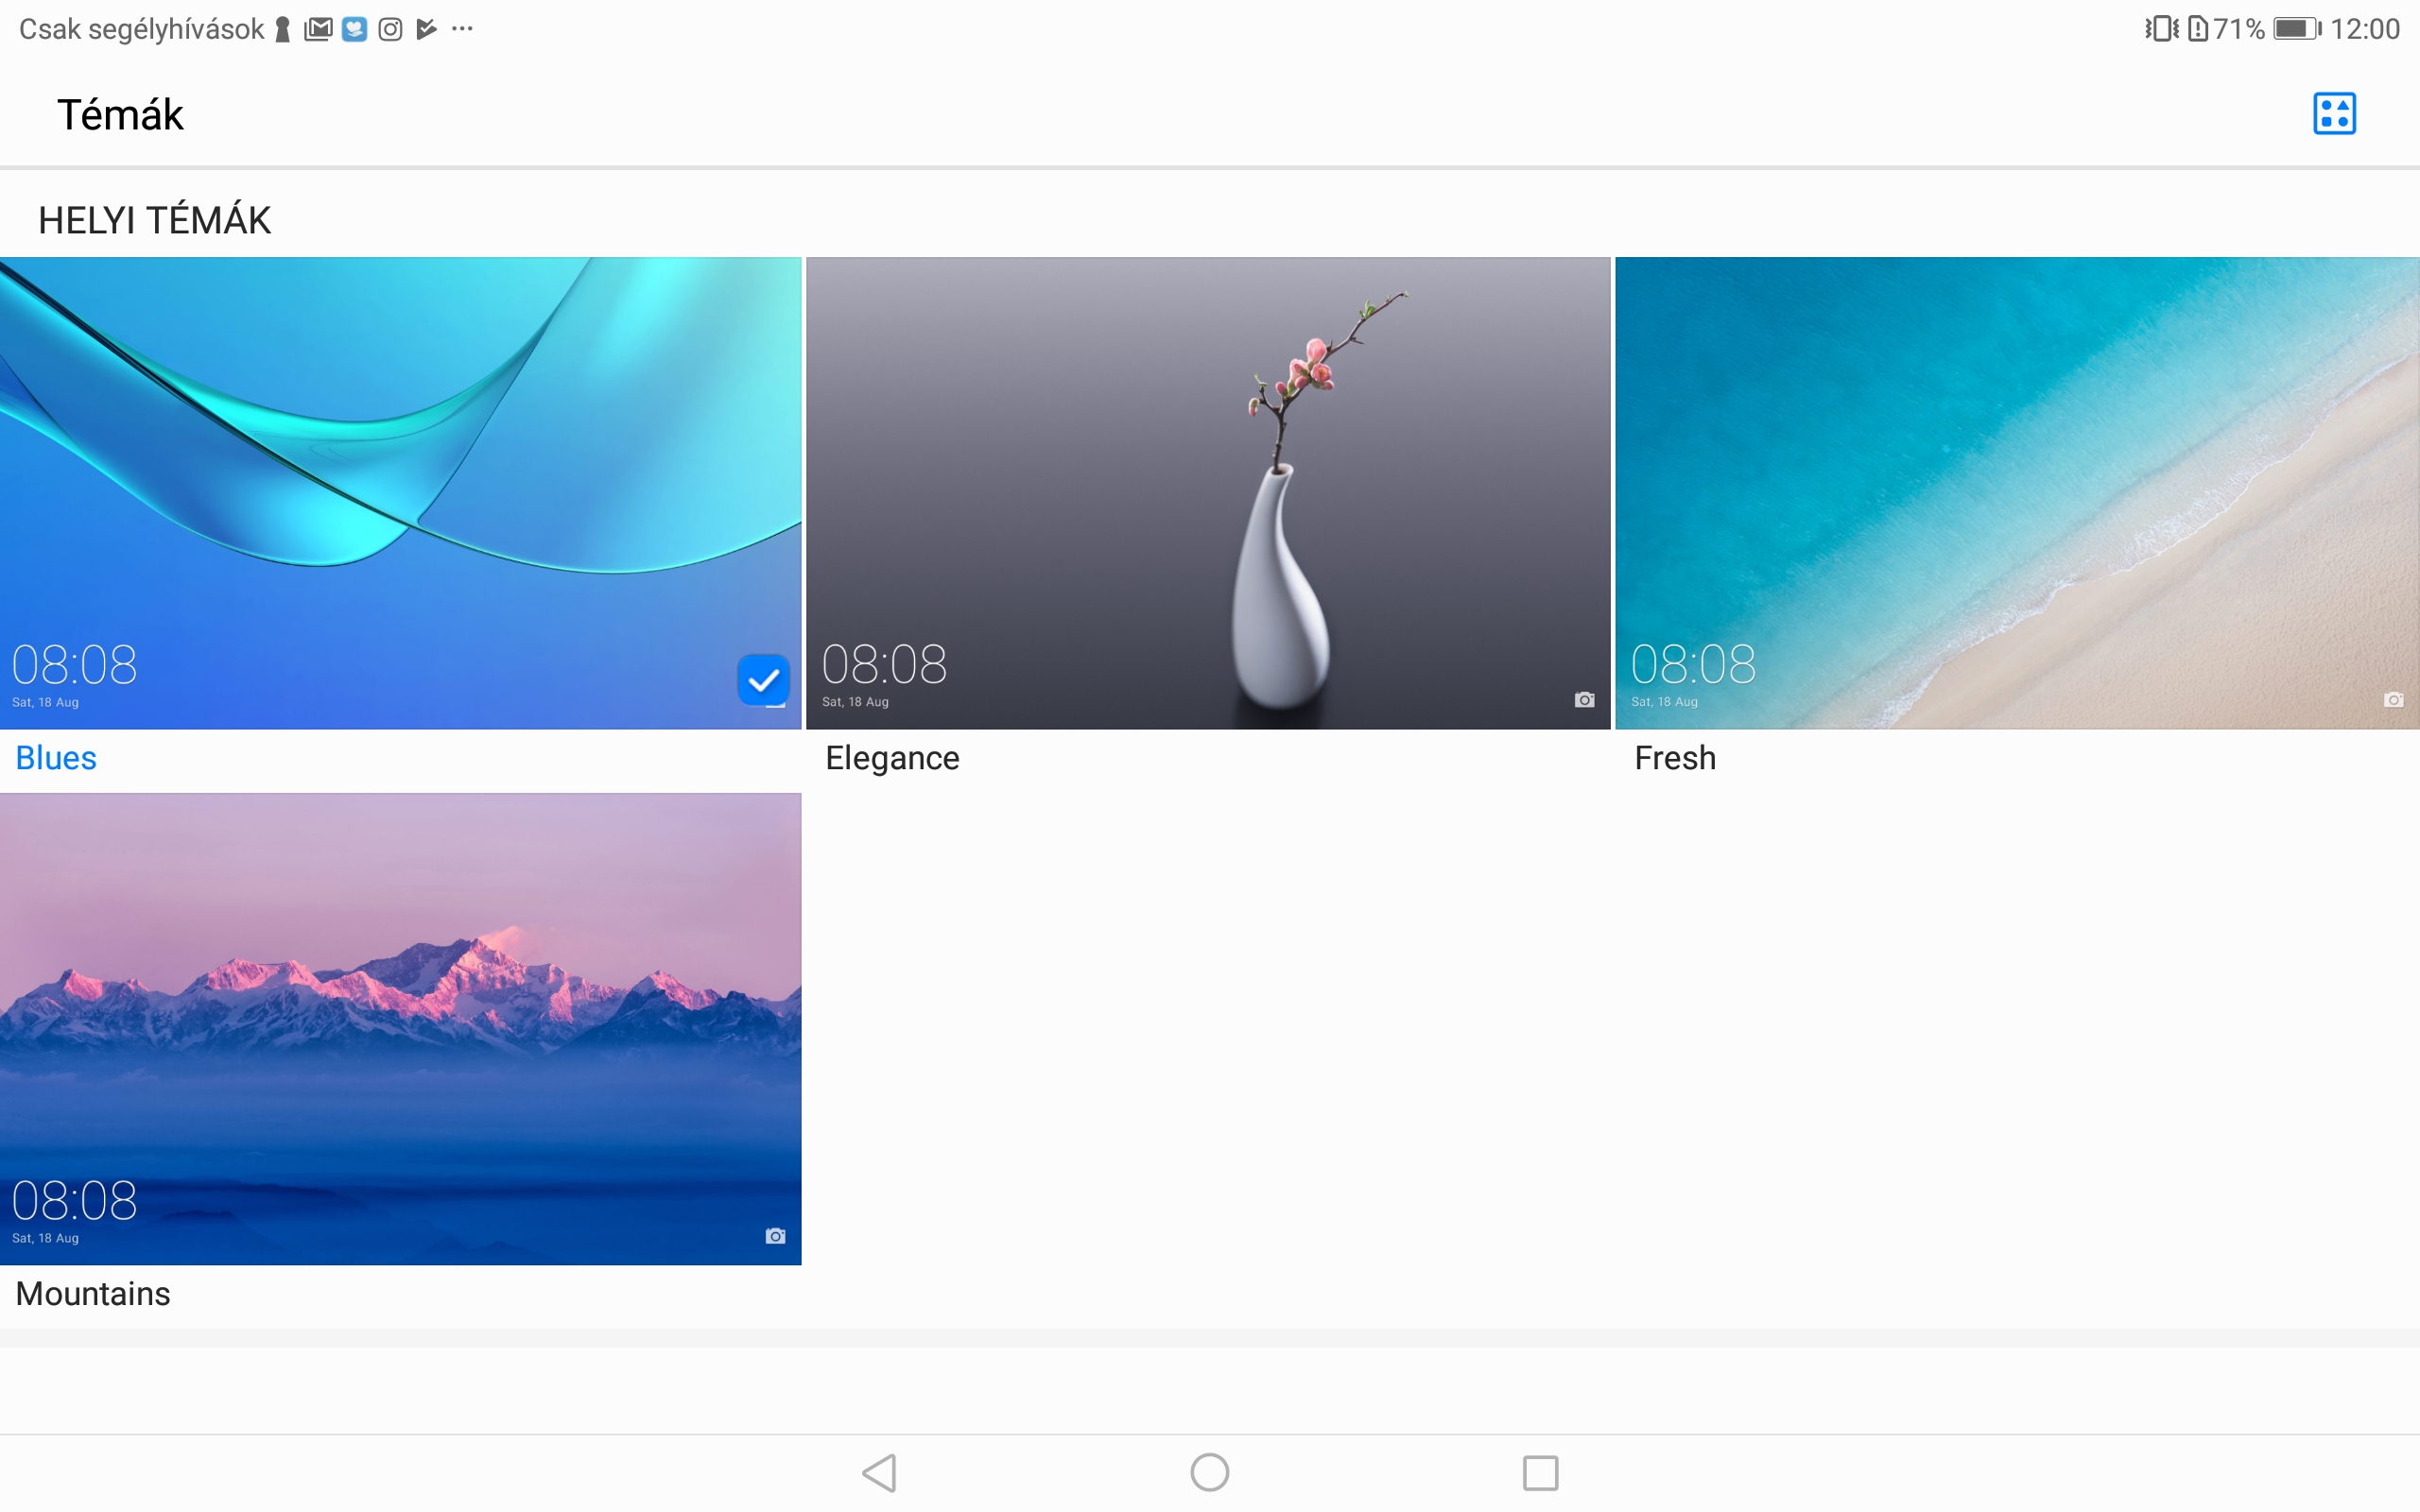Click the Blues theme label
Image resolution: width=2420 pixels, height=1512 pixels.
tap(56, 758)
